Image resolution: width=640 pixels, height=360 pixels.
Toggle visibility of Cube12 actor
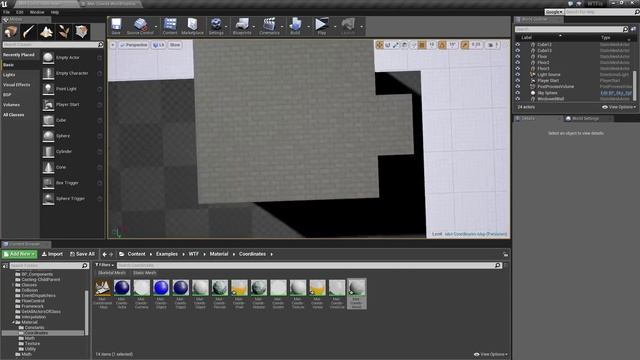tap(518, 44)
